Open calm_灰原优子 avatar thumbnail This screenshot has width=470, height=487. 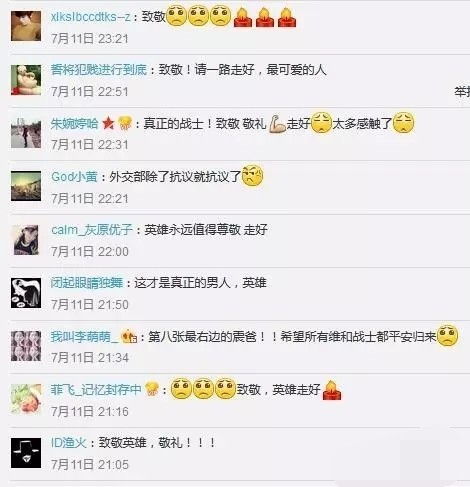coord(26,240)
